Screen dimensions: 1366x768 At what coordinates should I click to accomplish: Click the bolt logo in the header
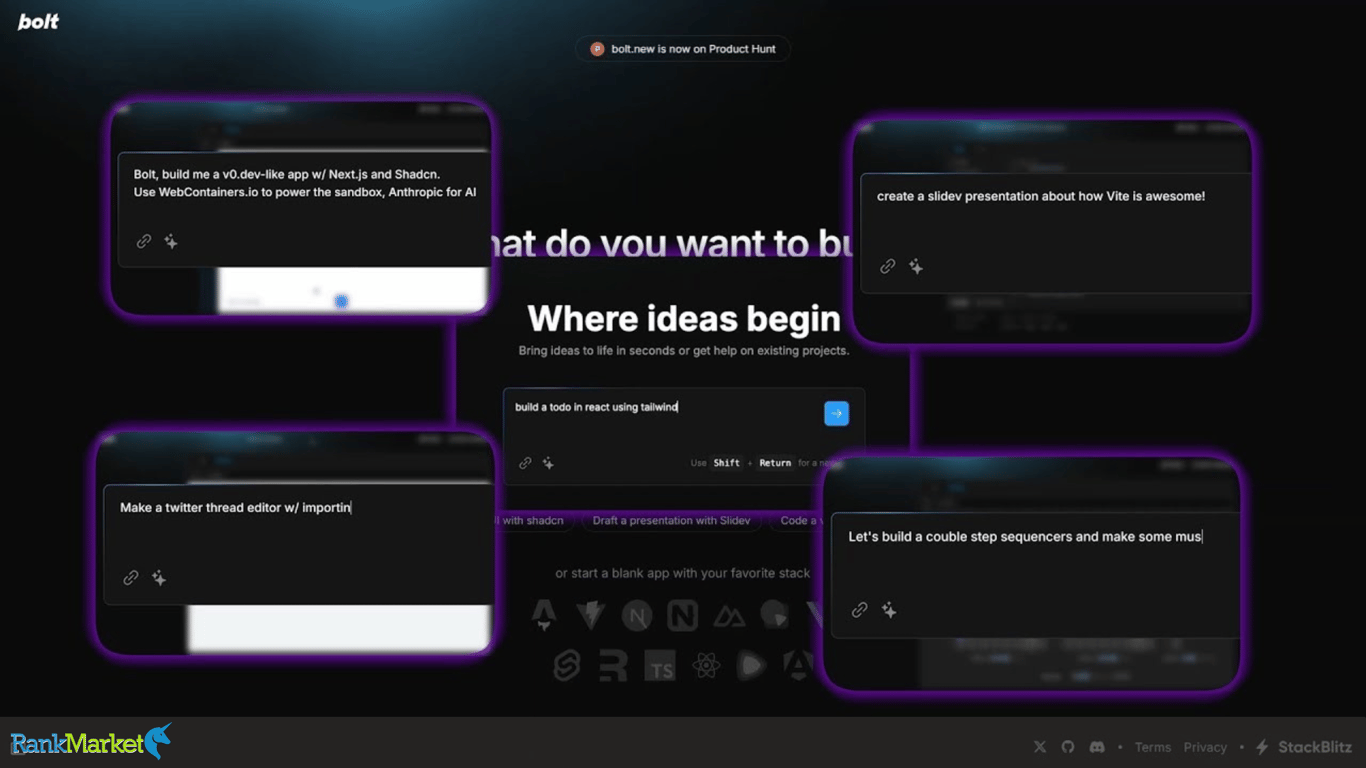click(x=38, y=21)
